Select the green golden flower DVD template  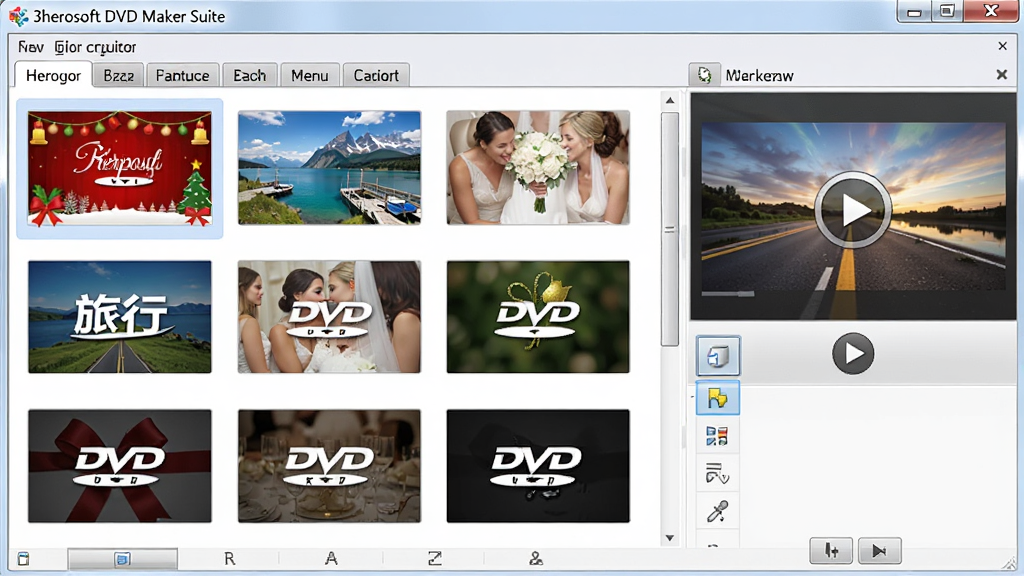click(x=538, y=317)
